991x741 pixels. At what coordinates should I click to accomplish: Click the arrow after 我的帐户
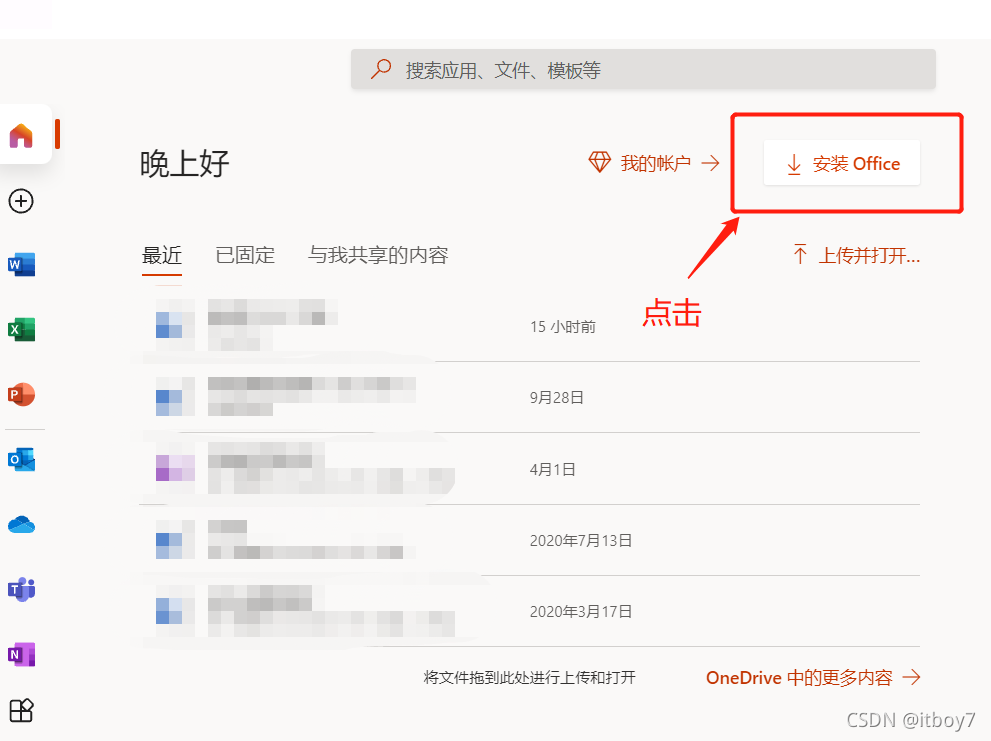[x=710, y=163]
